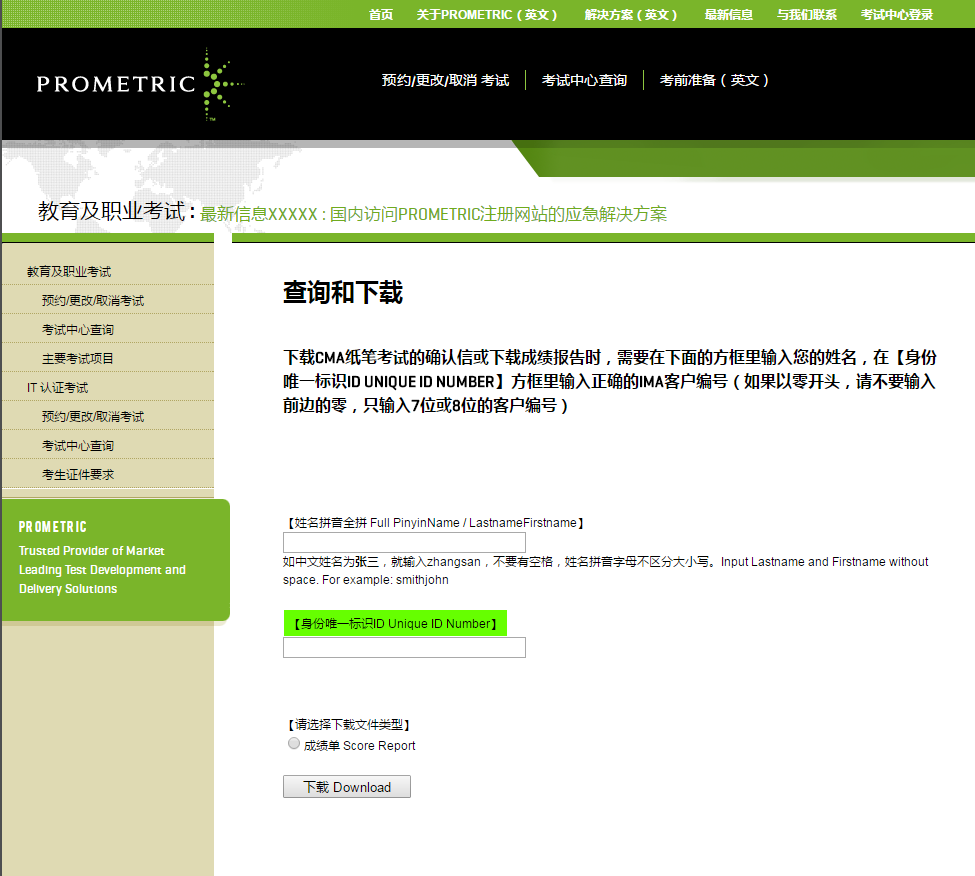Viewport: 975px width, 876px height.
Task: Select the 成绩单 Score Report radio button
Action: coord(294,744)
